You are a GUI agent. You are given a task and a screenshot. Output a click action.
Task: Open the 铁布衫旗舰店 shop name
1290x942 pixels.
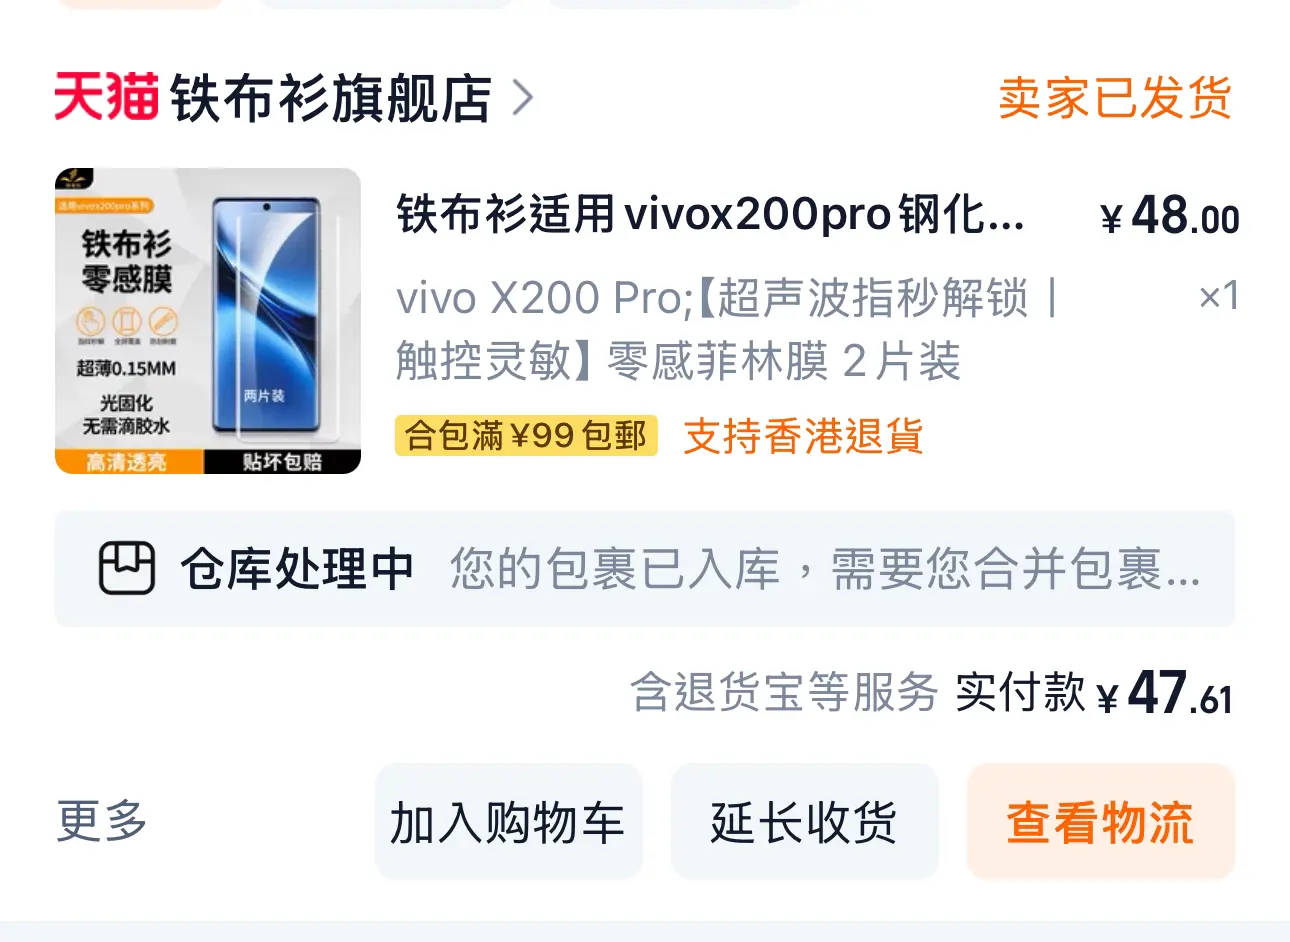tap(331, 98)
